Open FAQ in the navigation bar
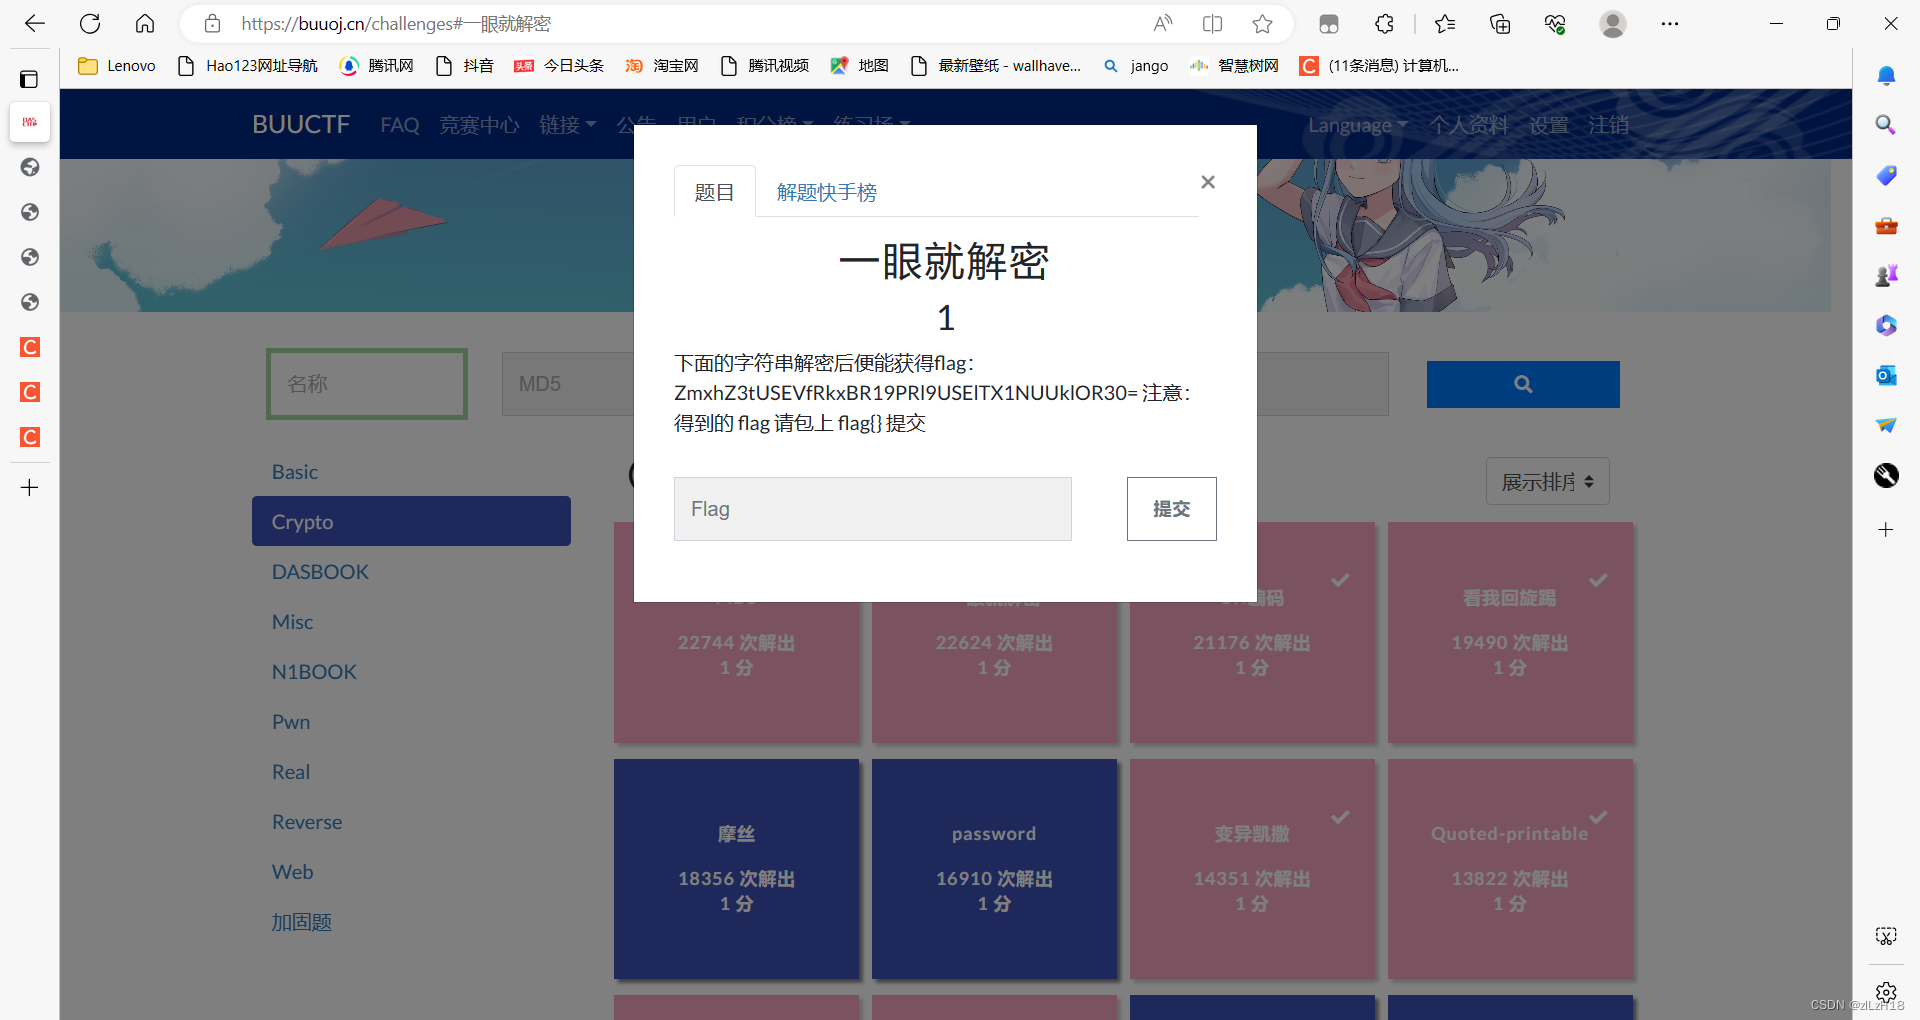 click(x=399, y=125)
